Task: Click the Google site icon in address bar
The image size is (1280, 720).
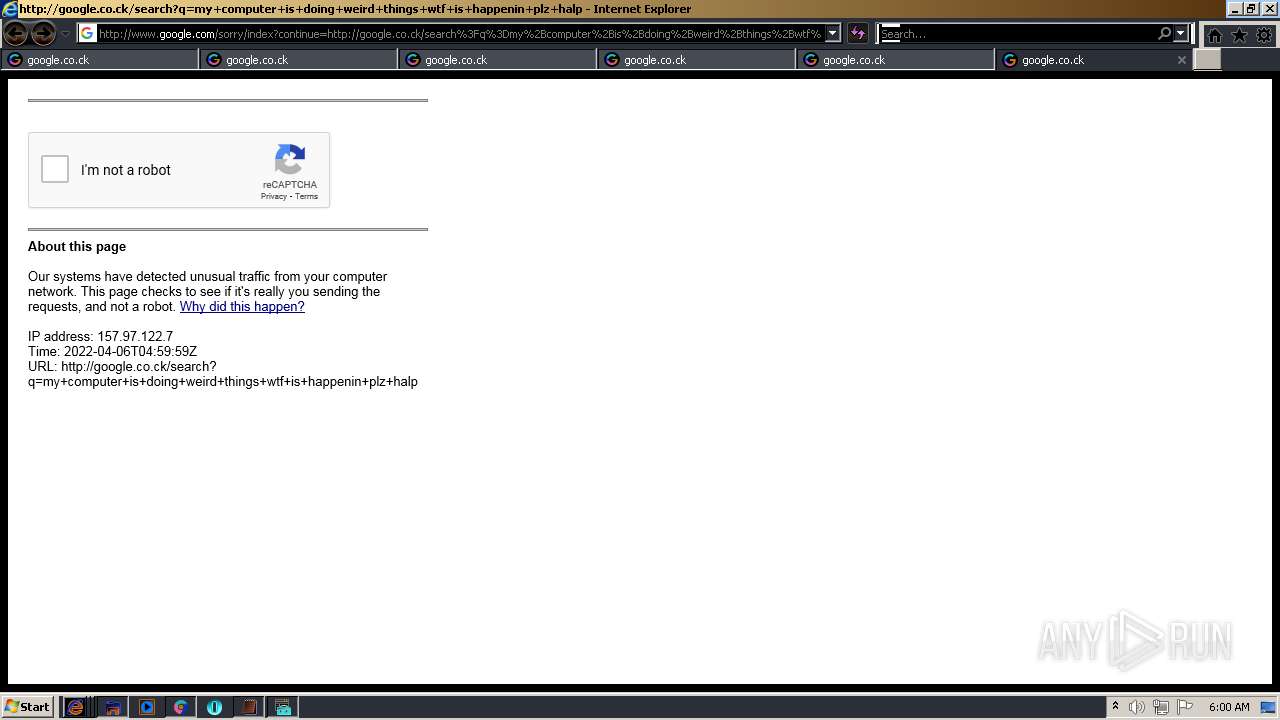Action: point(87,33)
